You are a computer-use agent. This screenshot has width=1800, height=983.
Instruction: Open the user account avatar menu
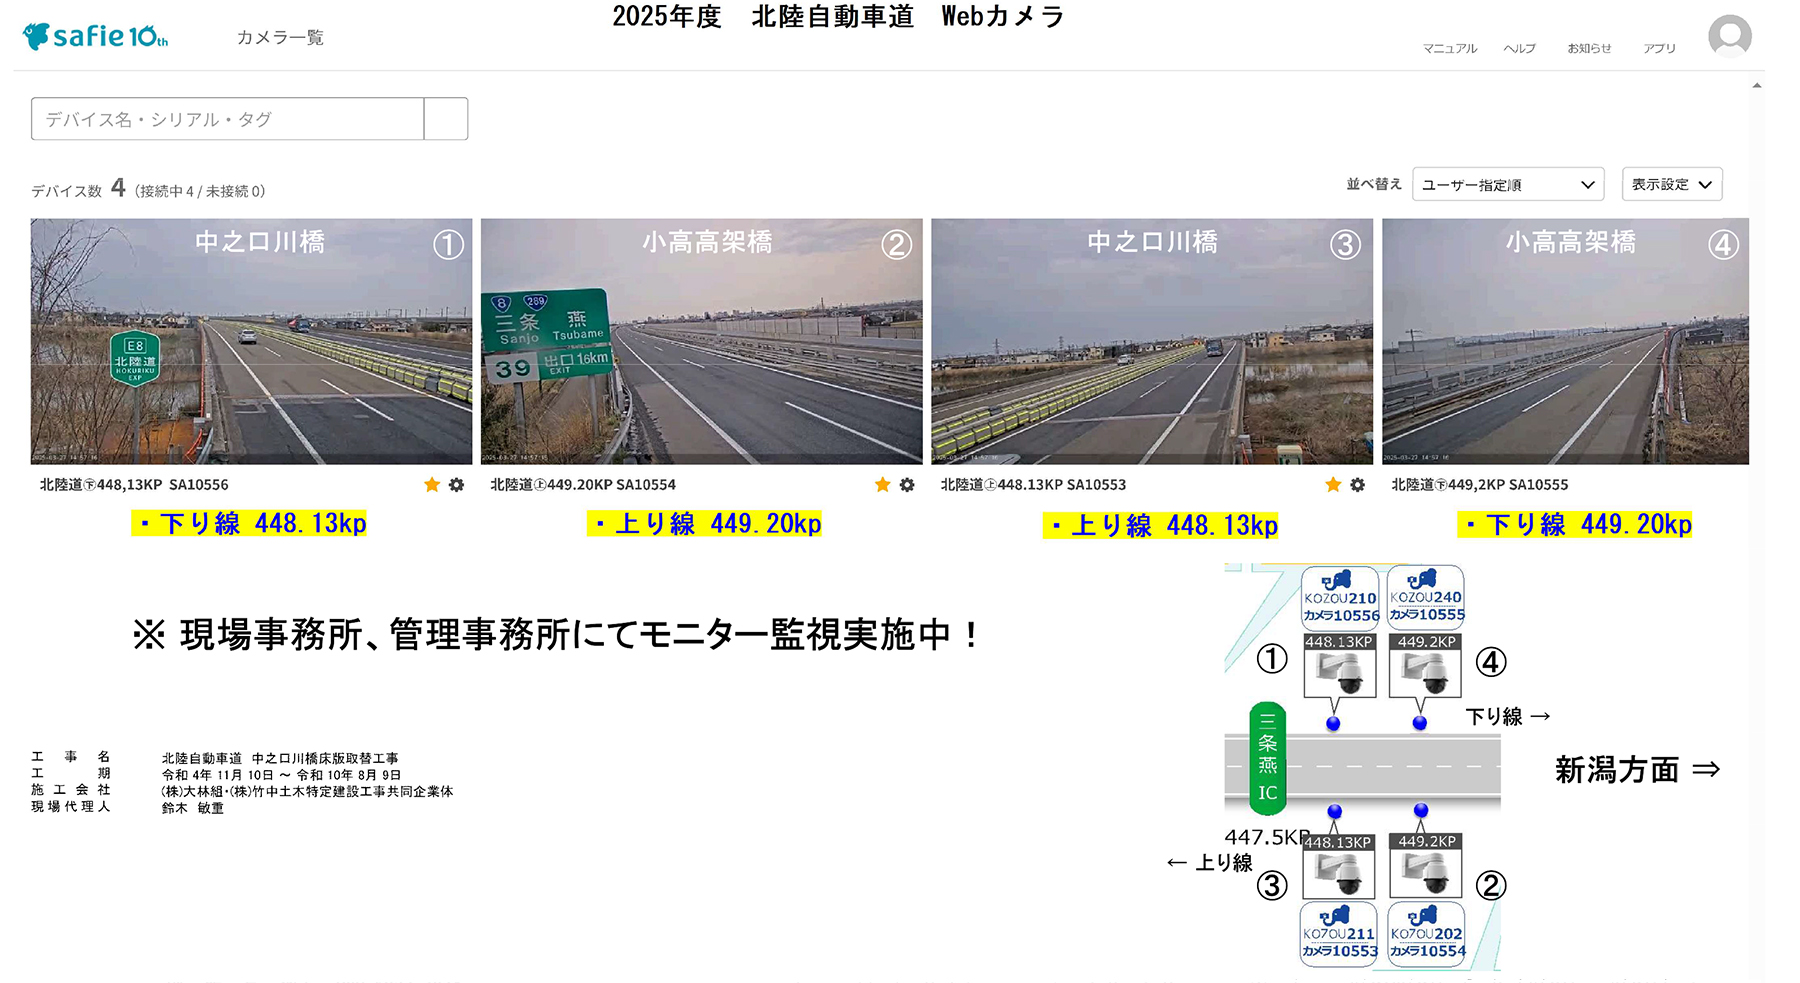(1729, 37)
